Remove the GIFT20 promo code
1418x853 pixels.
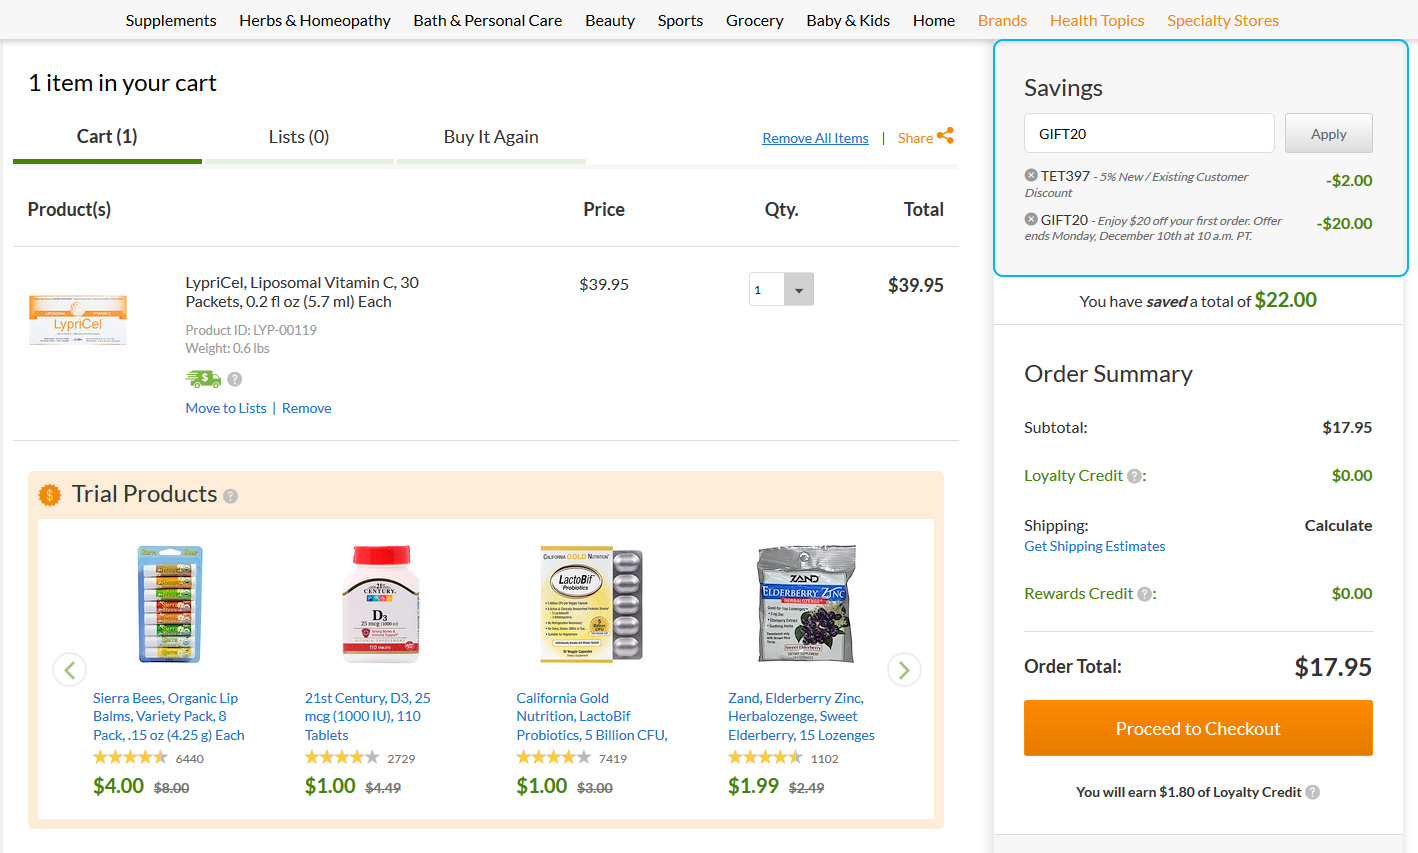pyautogui.click(x=1031, y=219)
